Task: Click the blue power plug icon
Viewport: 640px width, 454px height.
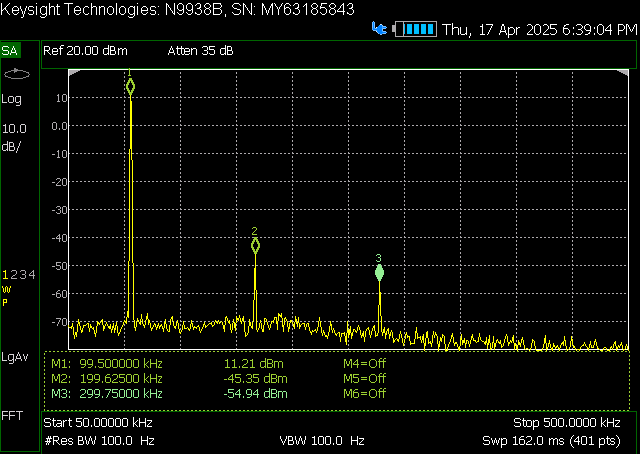Action: (379, 29)
